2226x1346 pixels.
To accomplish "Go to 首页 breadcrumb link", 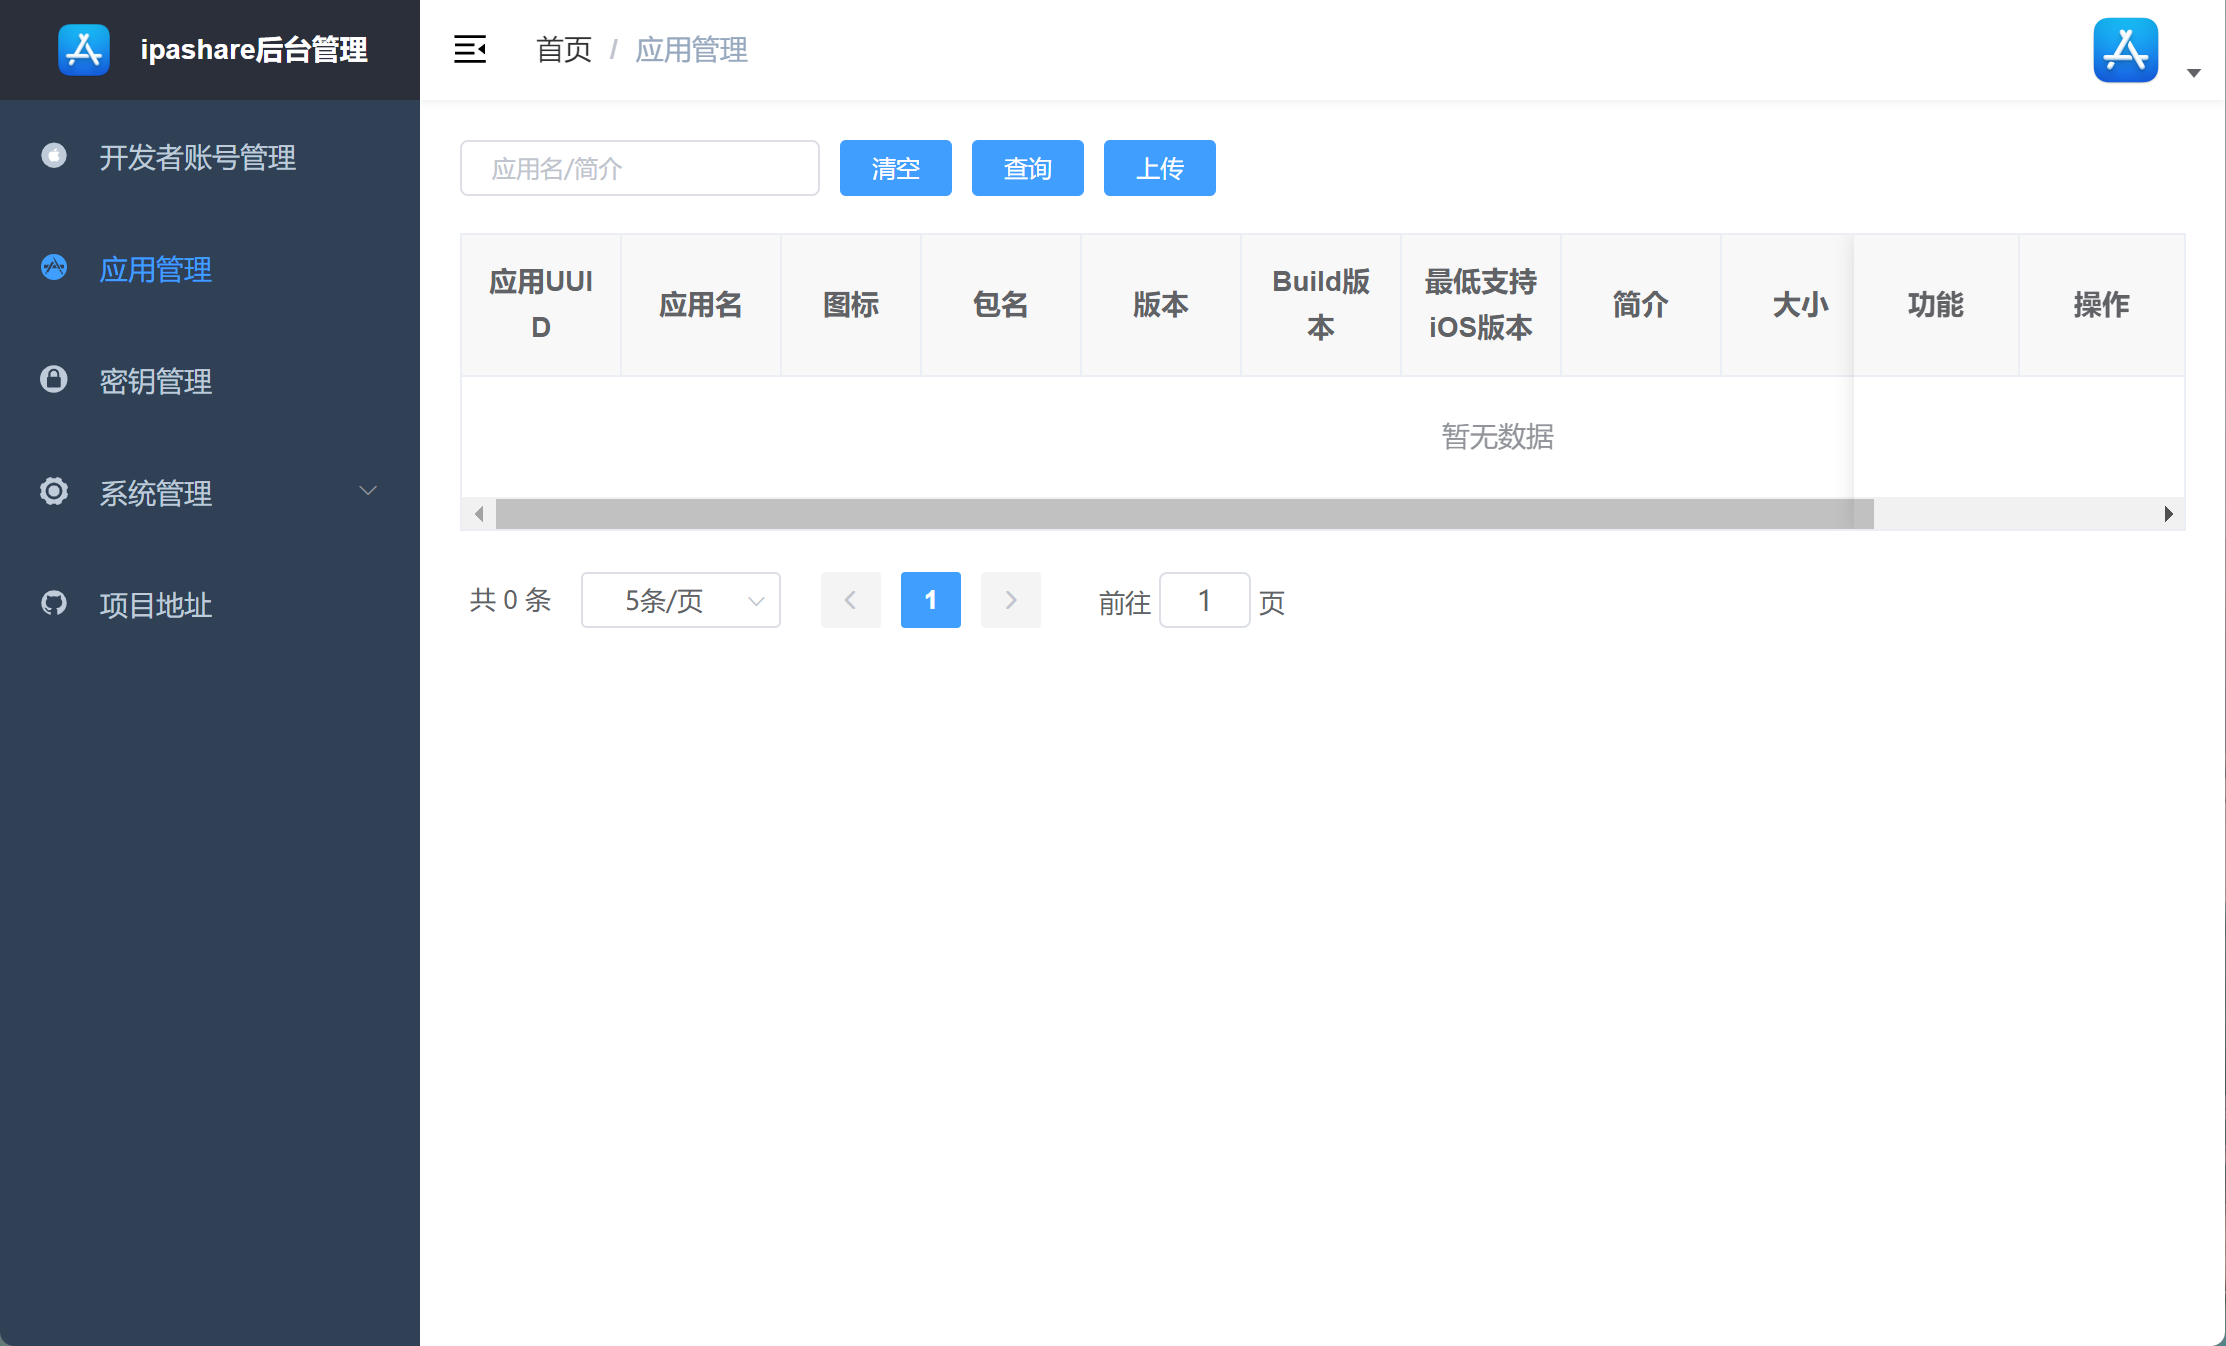I will point(564,49).
